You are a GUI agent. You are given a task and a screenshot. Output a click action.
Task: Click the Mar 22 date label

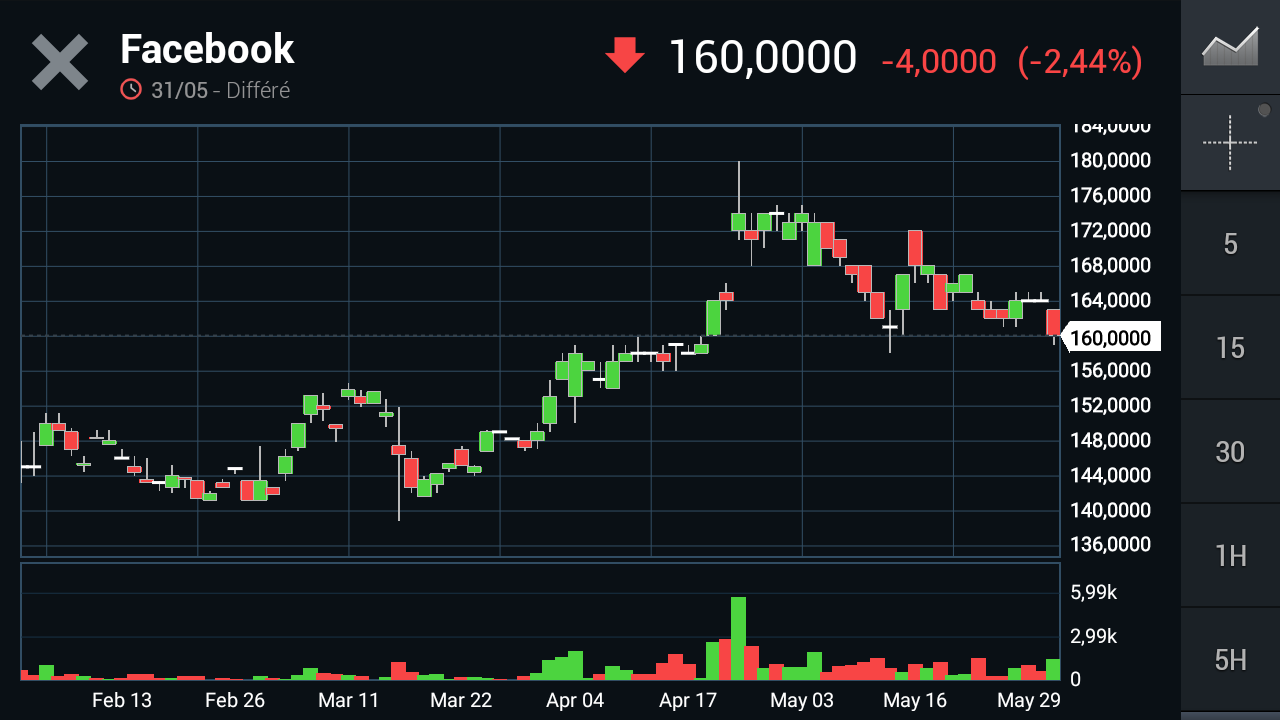[x=461, y=700]
